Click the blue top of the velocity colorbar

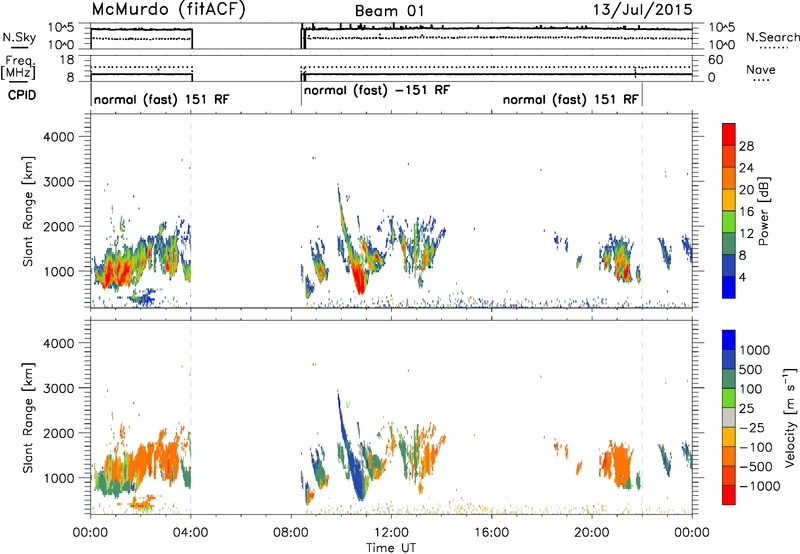tap(729, 340)
